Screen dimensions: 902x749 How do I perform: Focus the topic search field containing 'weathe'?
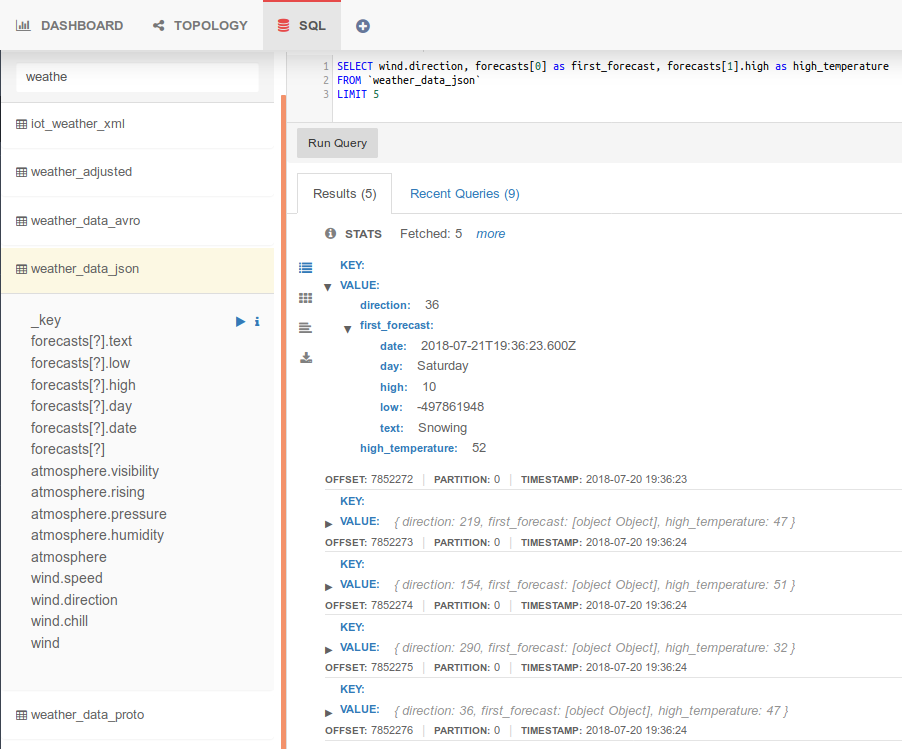(x=137, y=77)
